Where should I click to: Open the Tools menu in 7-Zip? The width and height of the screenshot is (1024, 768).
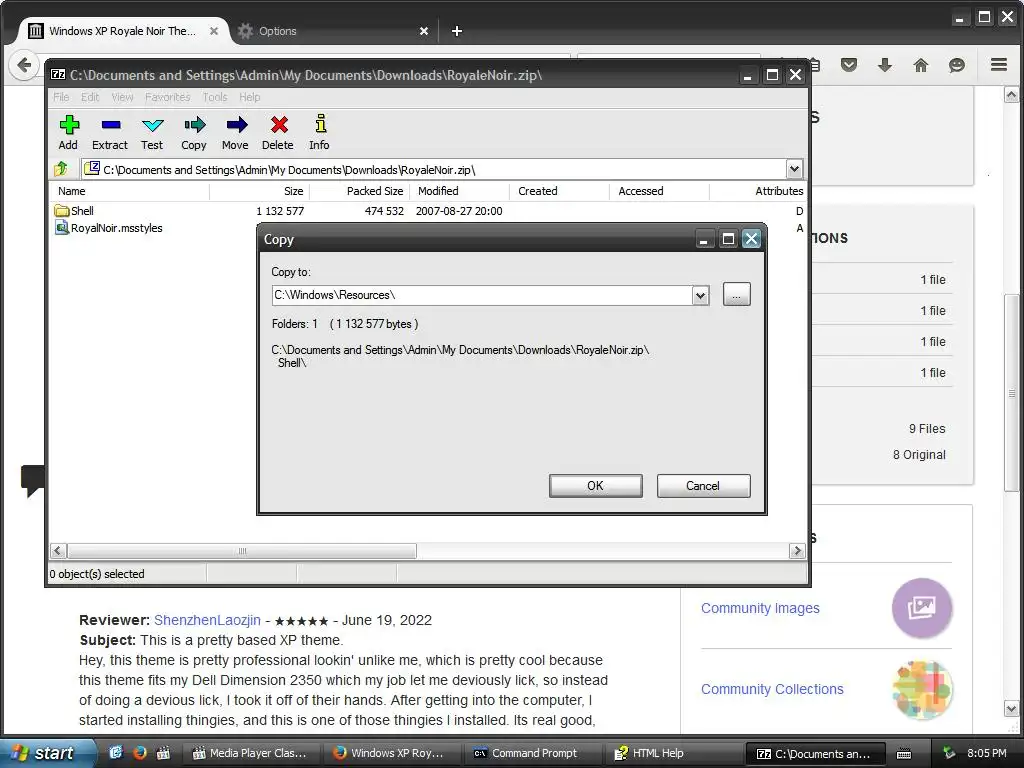215,97
